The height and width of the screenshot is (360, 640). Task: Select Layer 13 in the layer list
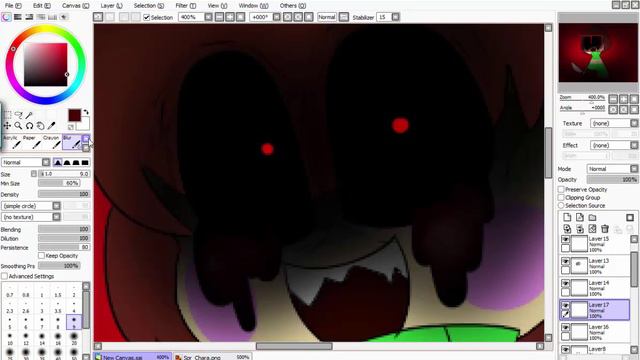coord(594,266)
